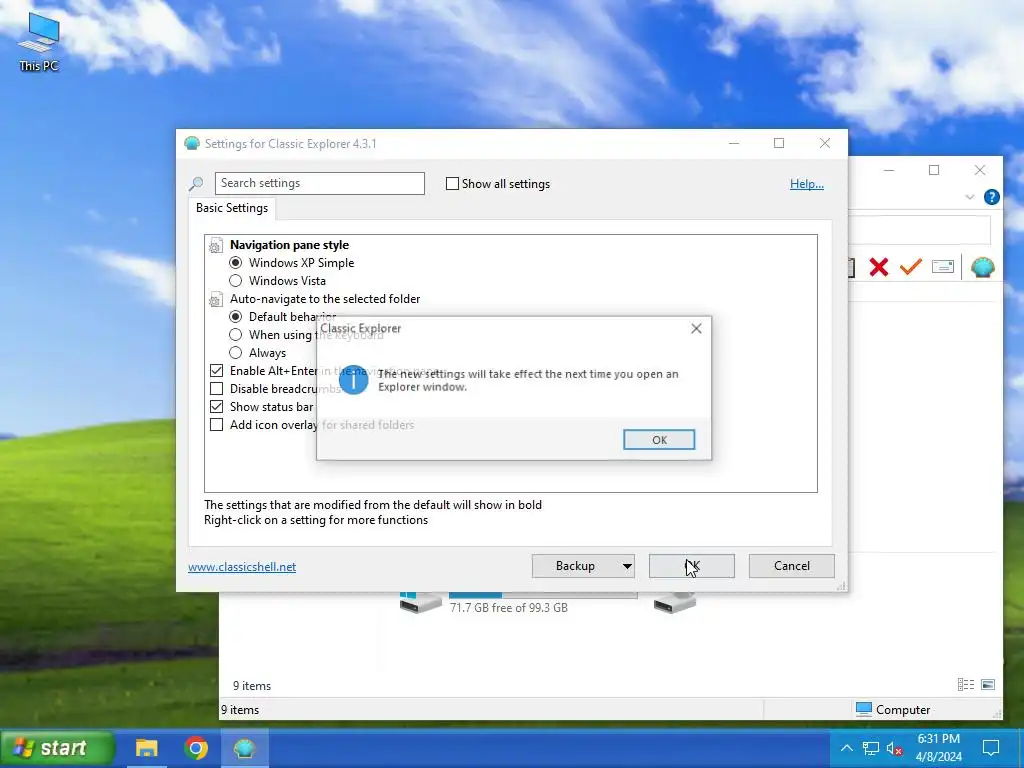Open the notification center icon
Screen dimensions: 1024x768
991,748
